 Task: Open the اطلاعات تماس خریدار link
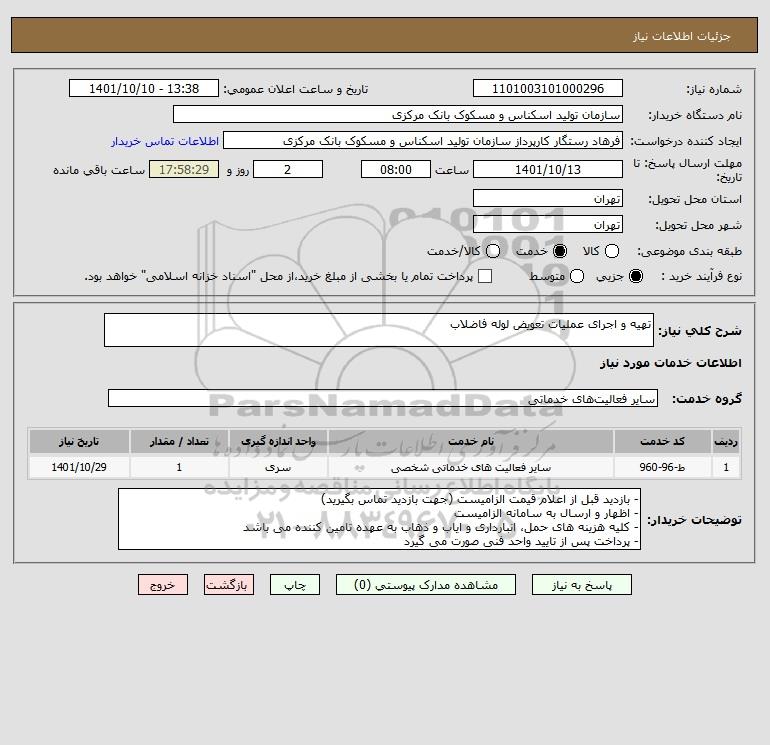(x=165, y=141)
